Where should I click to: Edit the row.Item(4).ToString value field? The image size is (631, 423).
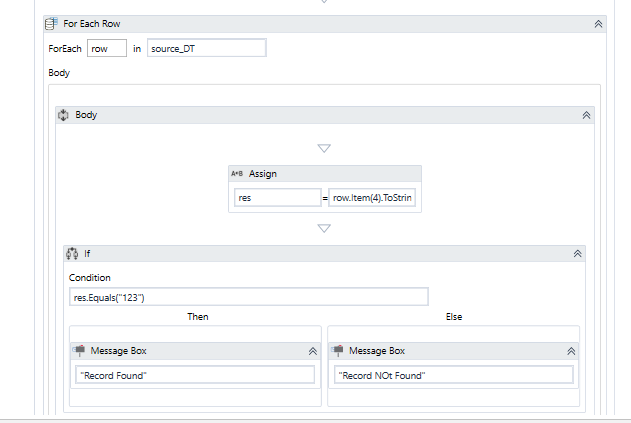click(x=372, y=198)
